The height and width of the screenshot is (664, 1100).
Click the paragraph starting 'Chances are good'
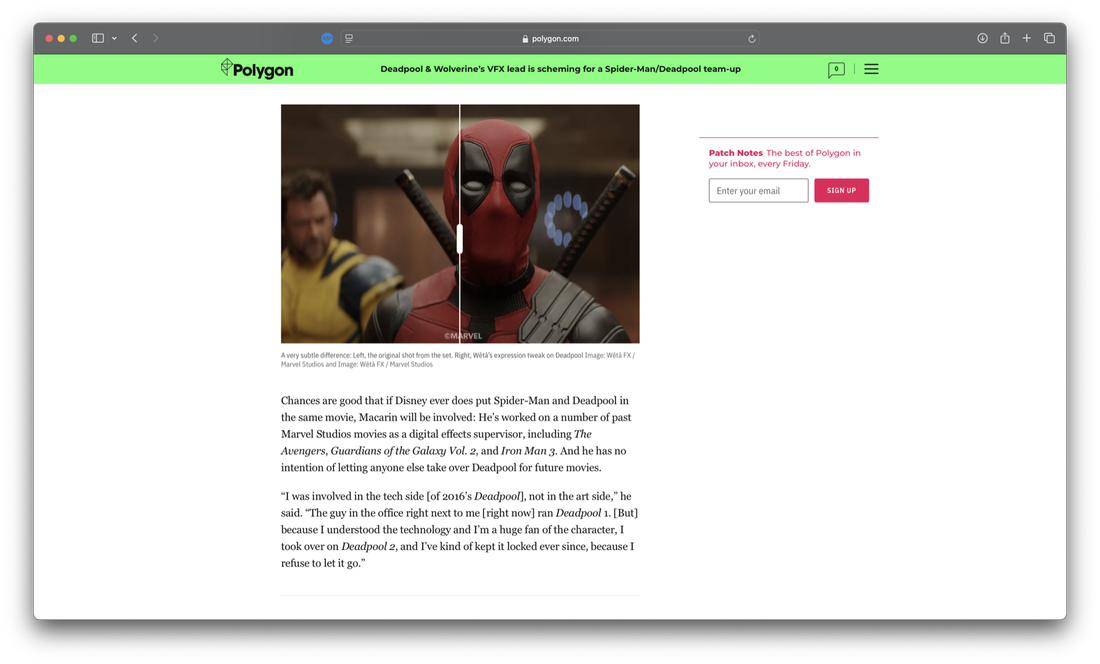click(x=456, y=434)
